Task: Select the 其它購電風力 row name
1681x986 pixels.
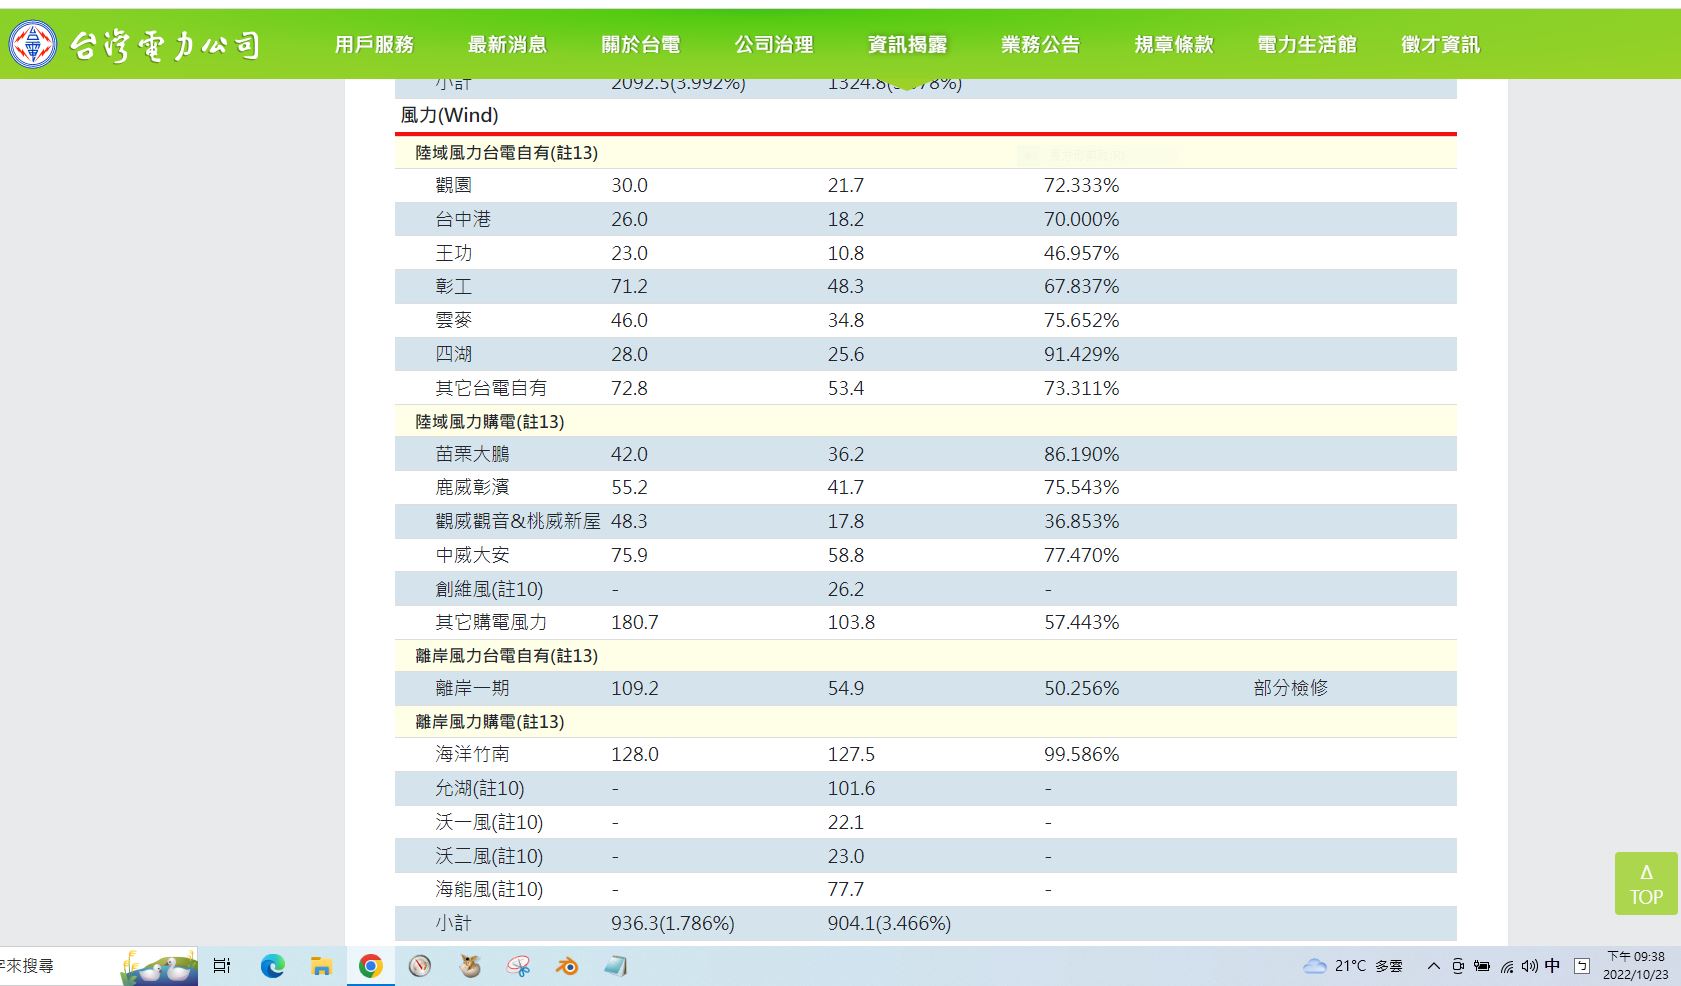Action: click(491, 622)
